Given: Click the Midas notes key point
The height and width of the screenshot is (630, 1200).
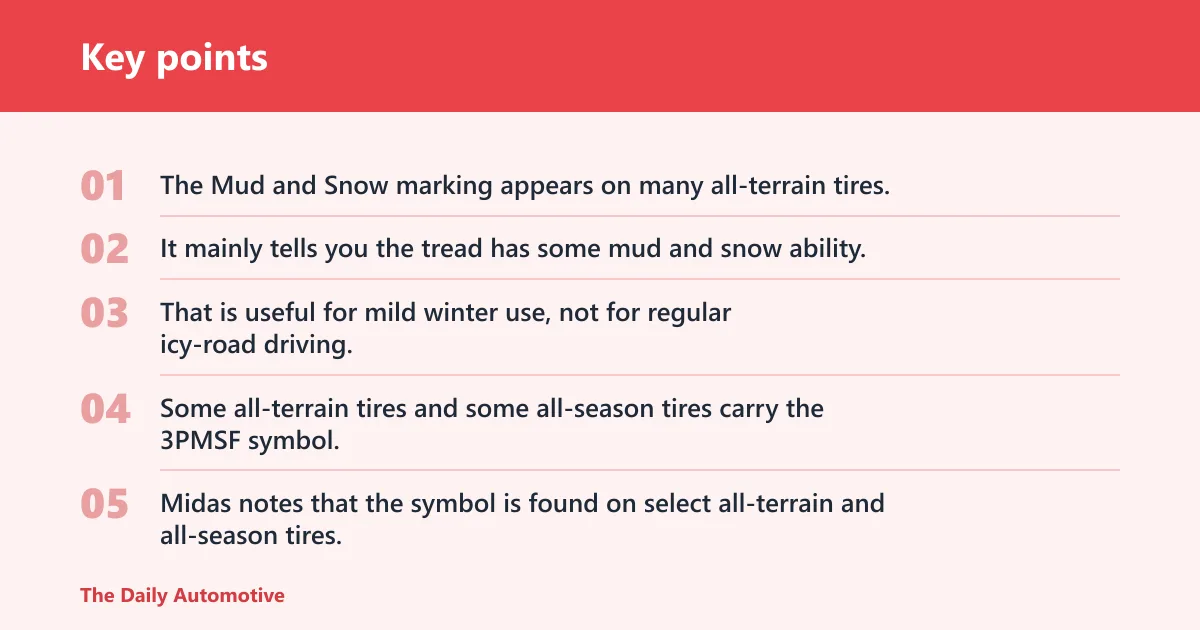Looking at the screenshot, I should click(x=522, y=519).
